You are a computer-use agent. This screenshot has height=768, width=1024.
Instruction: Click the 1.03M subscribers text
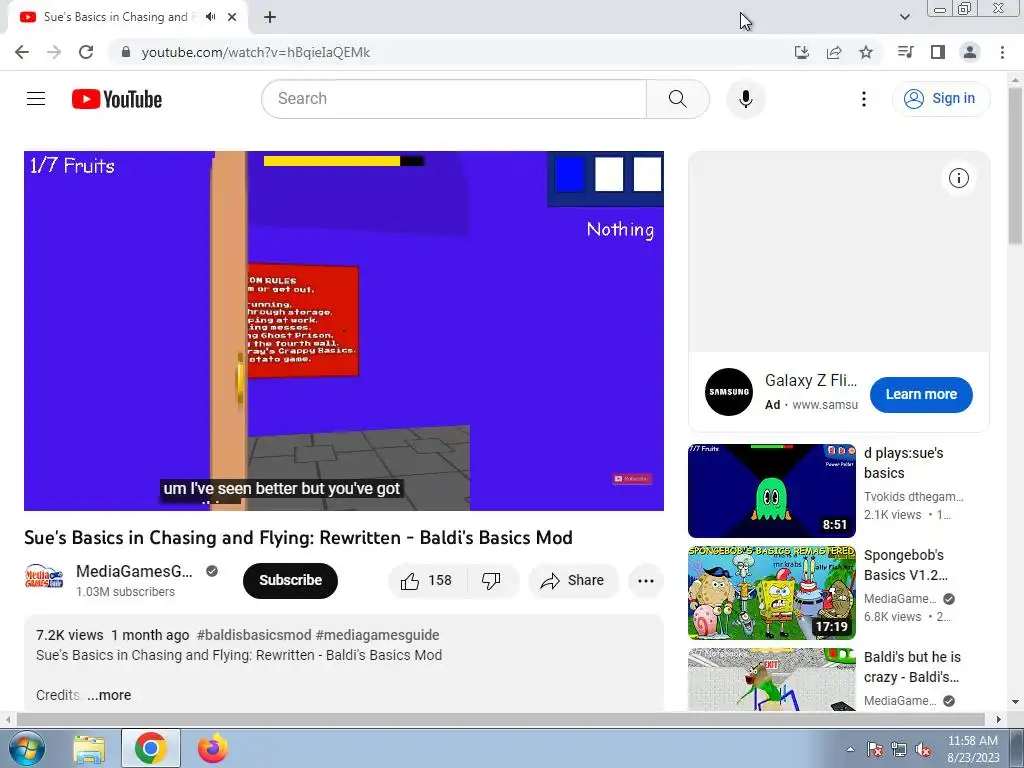click(x=125, y=592)
